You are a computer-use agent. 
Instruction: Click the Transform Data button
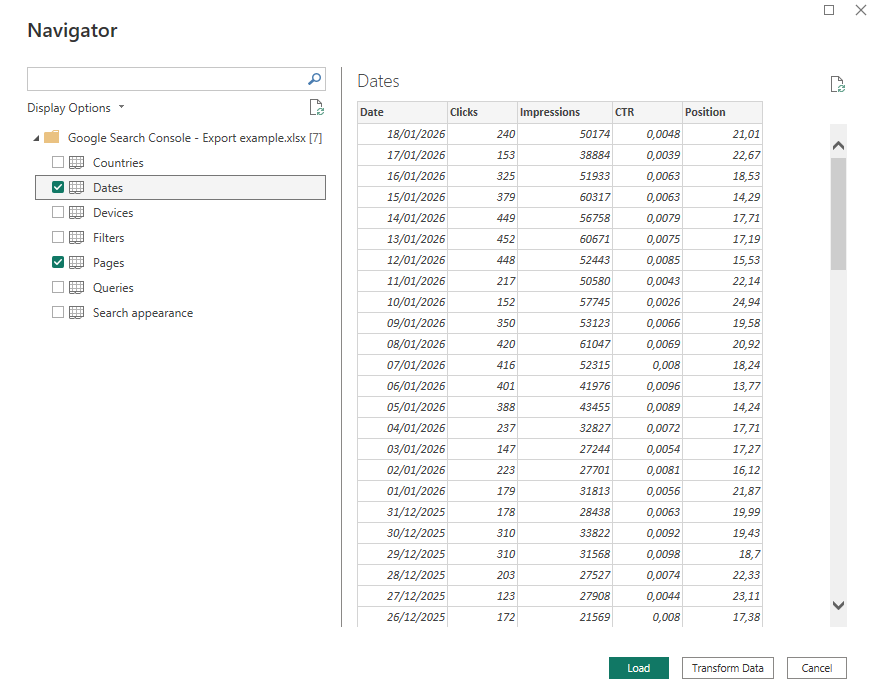point(727,668)
